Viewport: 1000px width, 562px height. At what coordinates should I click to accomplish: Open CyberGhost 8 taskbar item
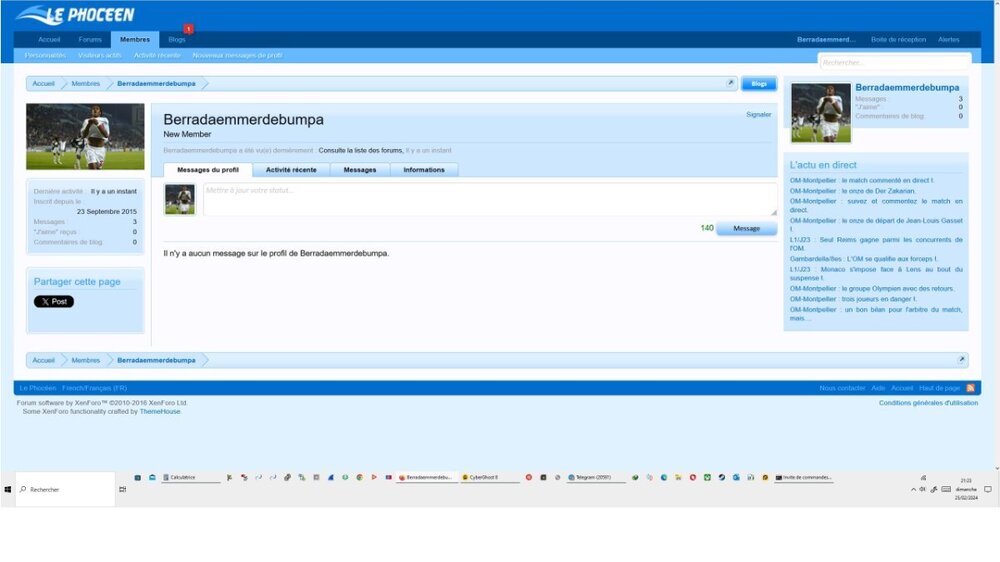click(489, 478)
